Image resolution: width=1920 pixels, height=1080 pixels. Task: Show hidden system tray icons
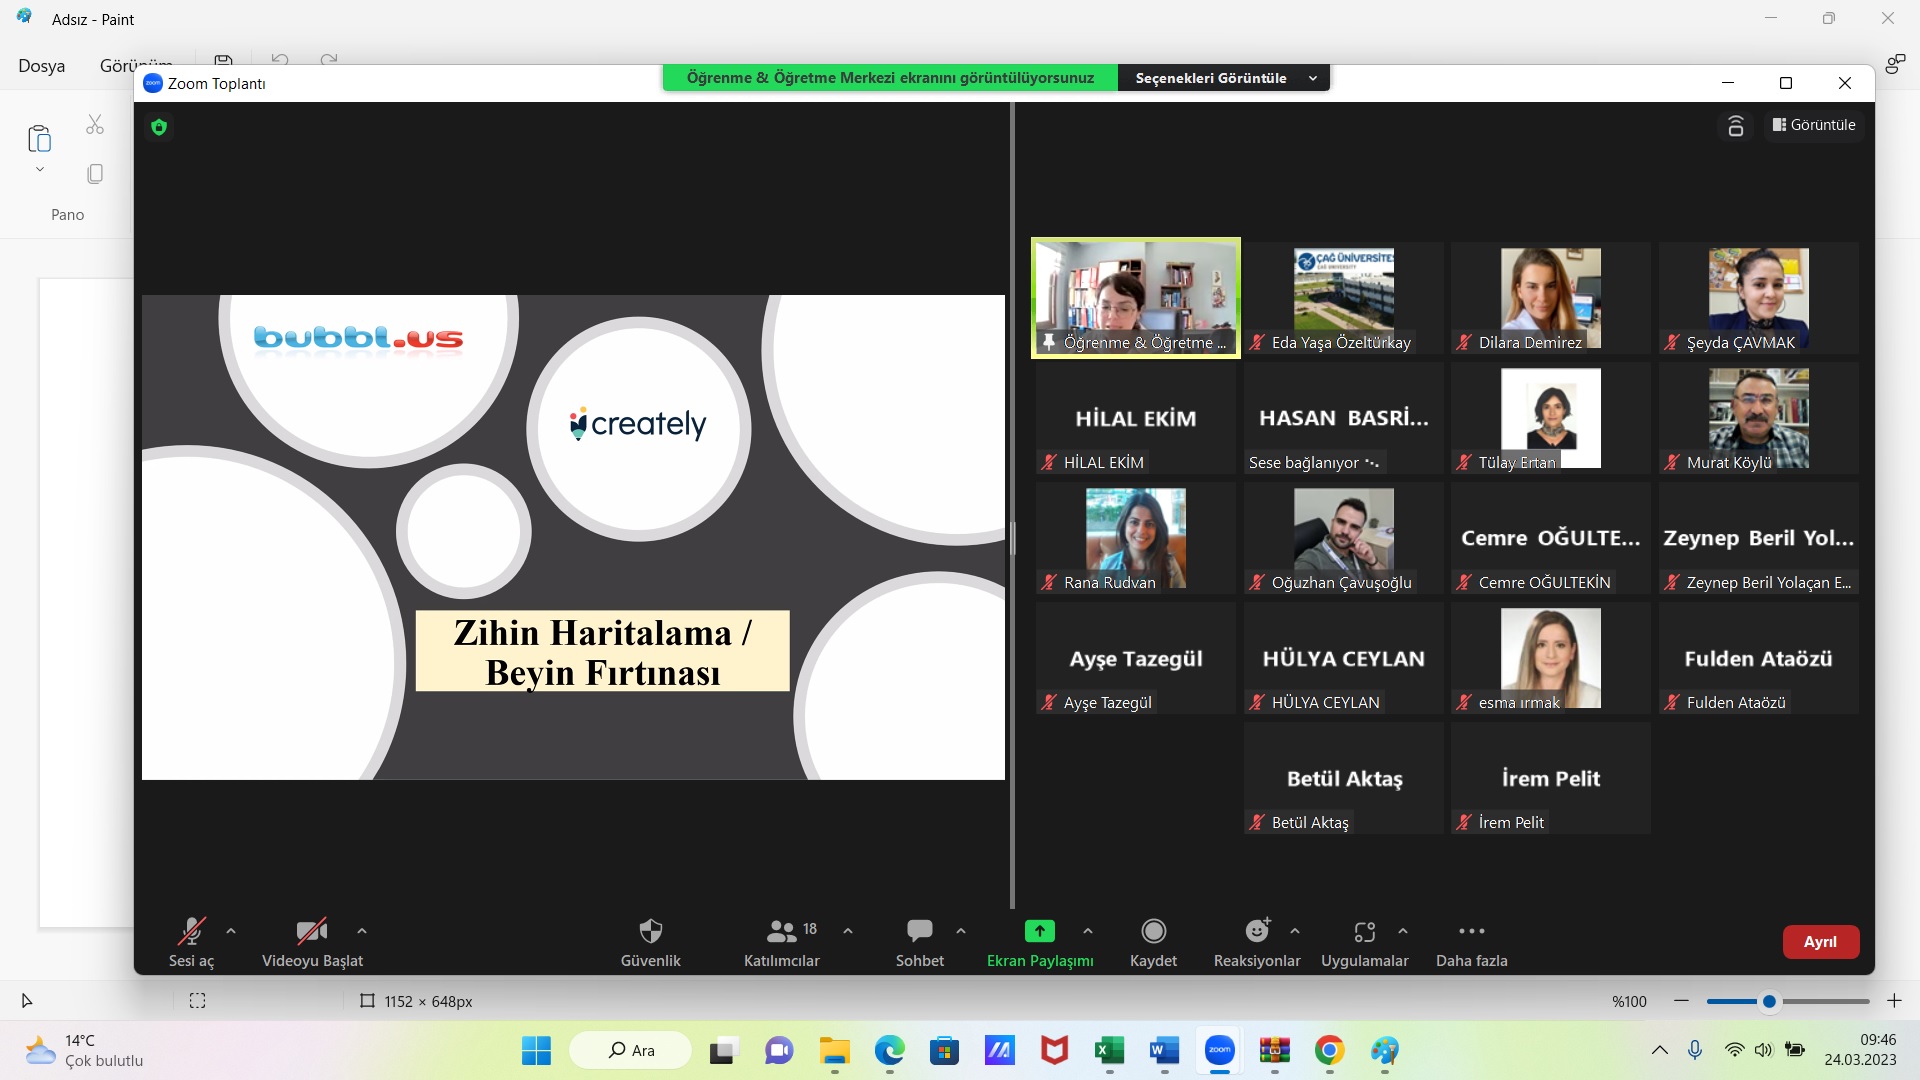(1660, 1050)
